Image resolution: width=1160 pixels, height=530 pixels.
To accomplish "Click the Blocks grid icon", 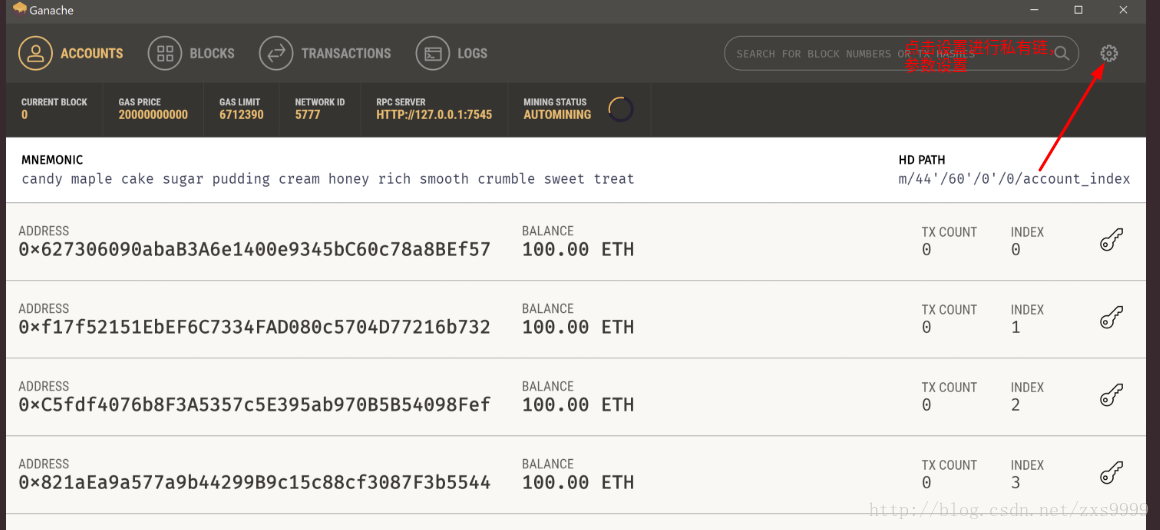I will [165, 53].
